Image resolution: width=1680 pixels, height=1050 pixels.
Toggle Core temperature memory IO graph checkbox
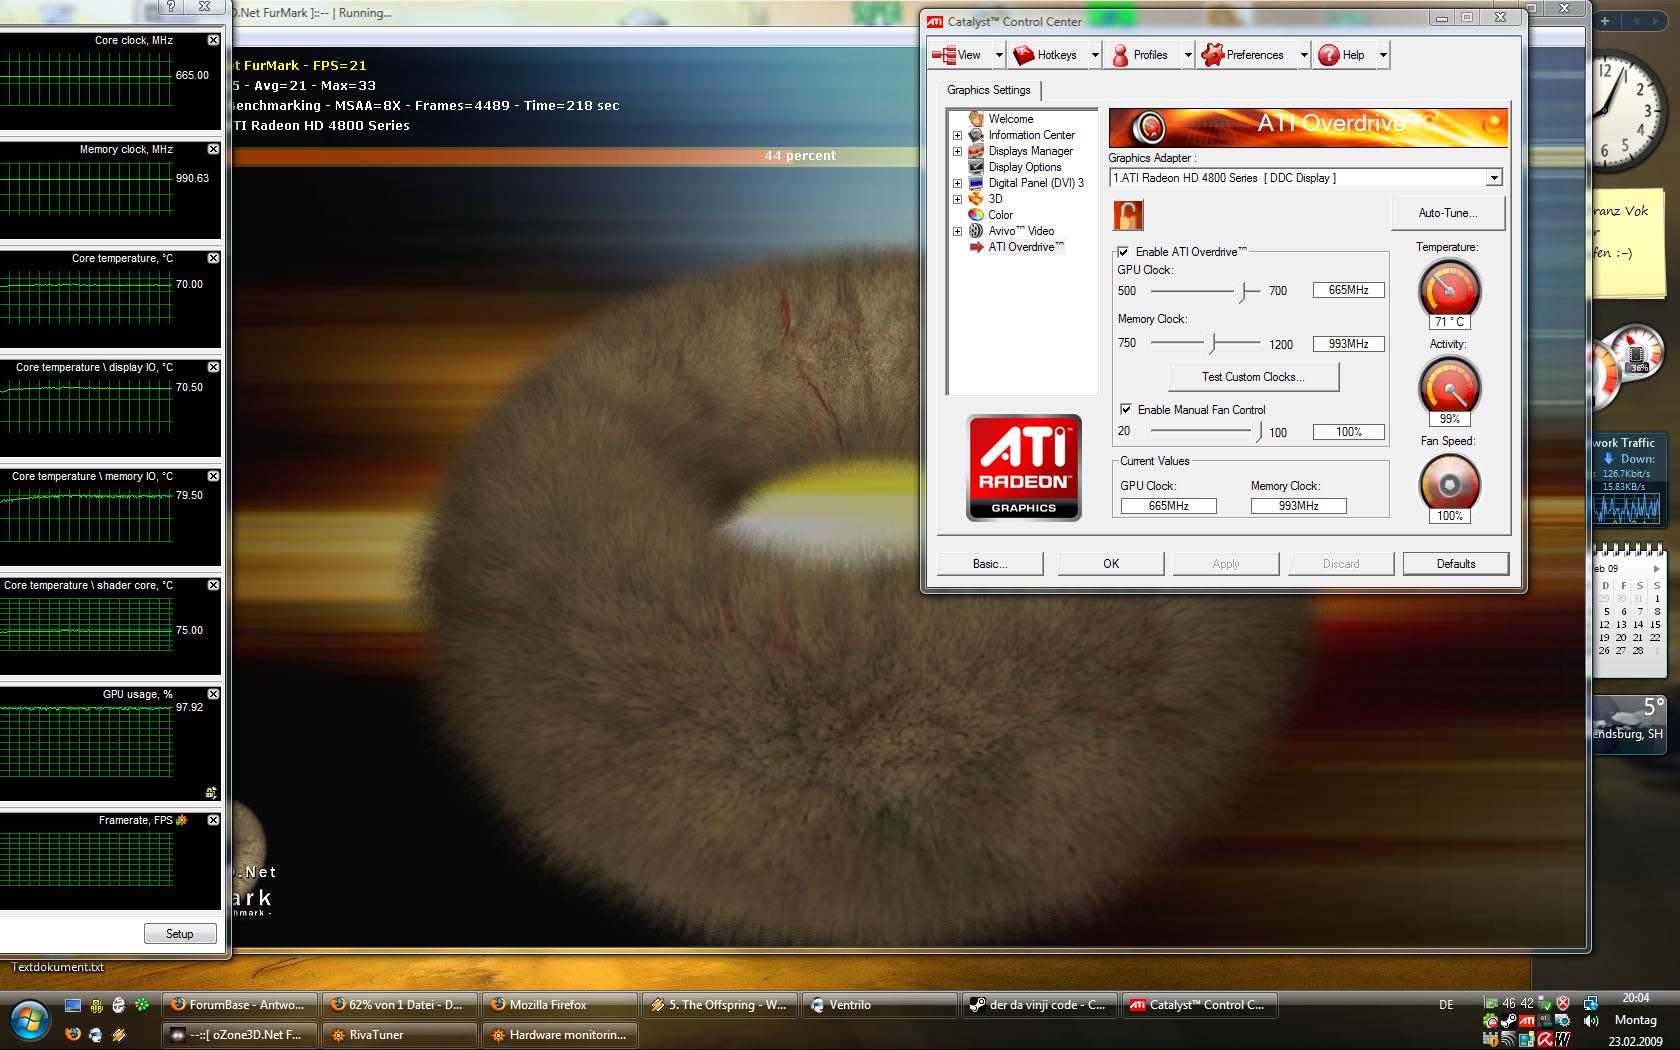(x=213, y=476)
